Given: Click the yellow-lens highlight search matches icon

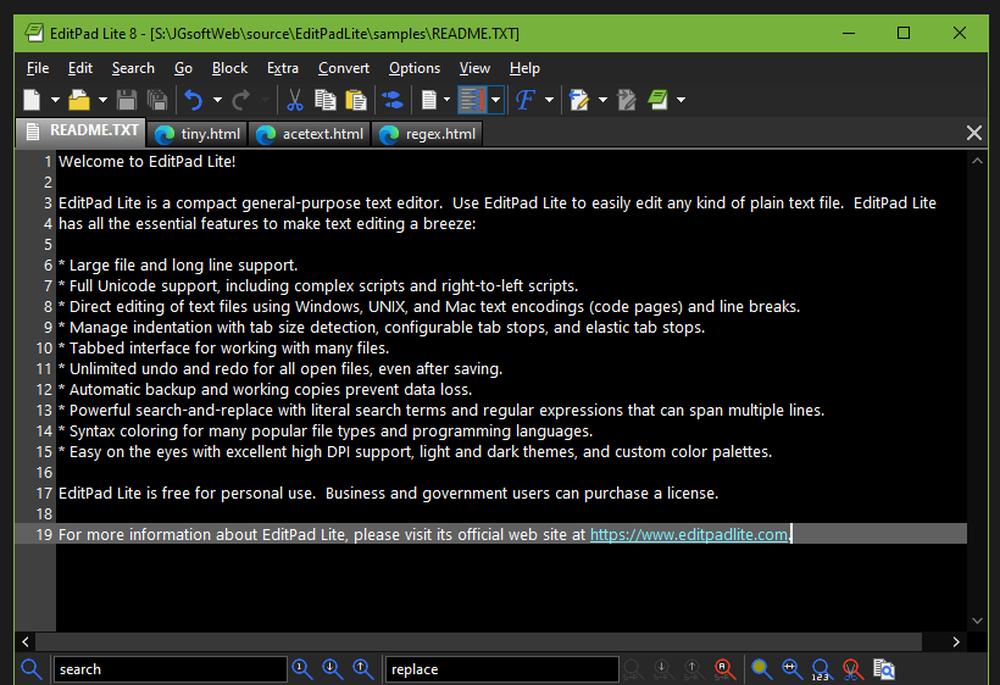Looking at the screenshot, I should 761,669.
